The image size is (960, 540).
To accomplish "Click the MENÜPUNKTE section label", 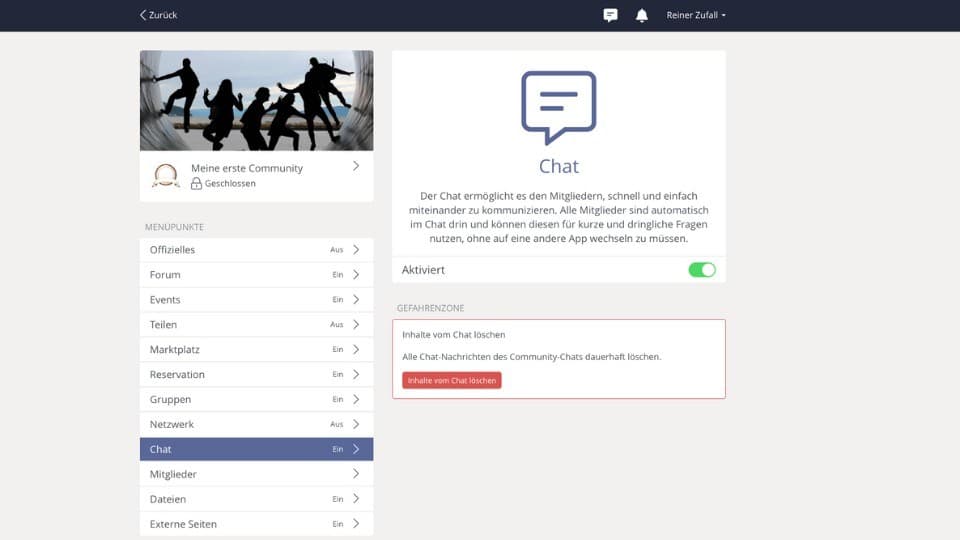I will 174,227.
